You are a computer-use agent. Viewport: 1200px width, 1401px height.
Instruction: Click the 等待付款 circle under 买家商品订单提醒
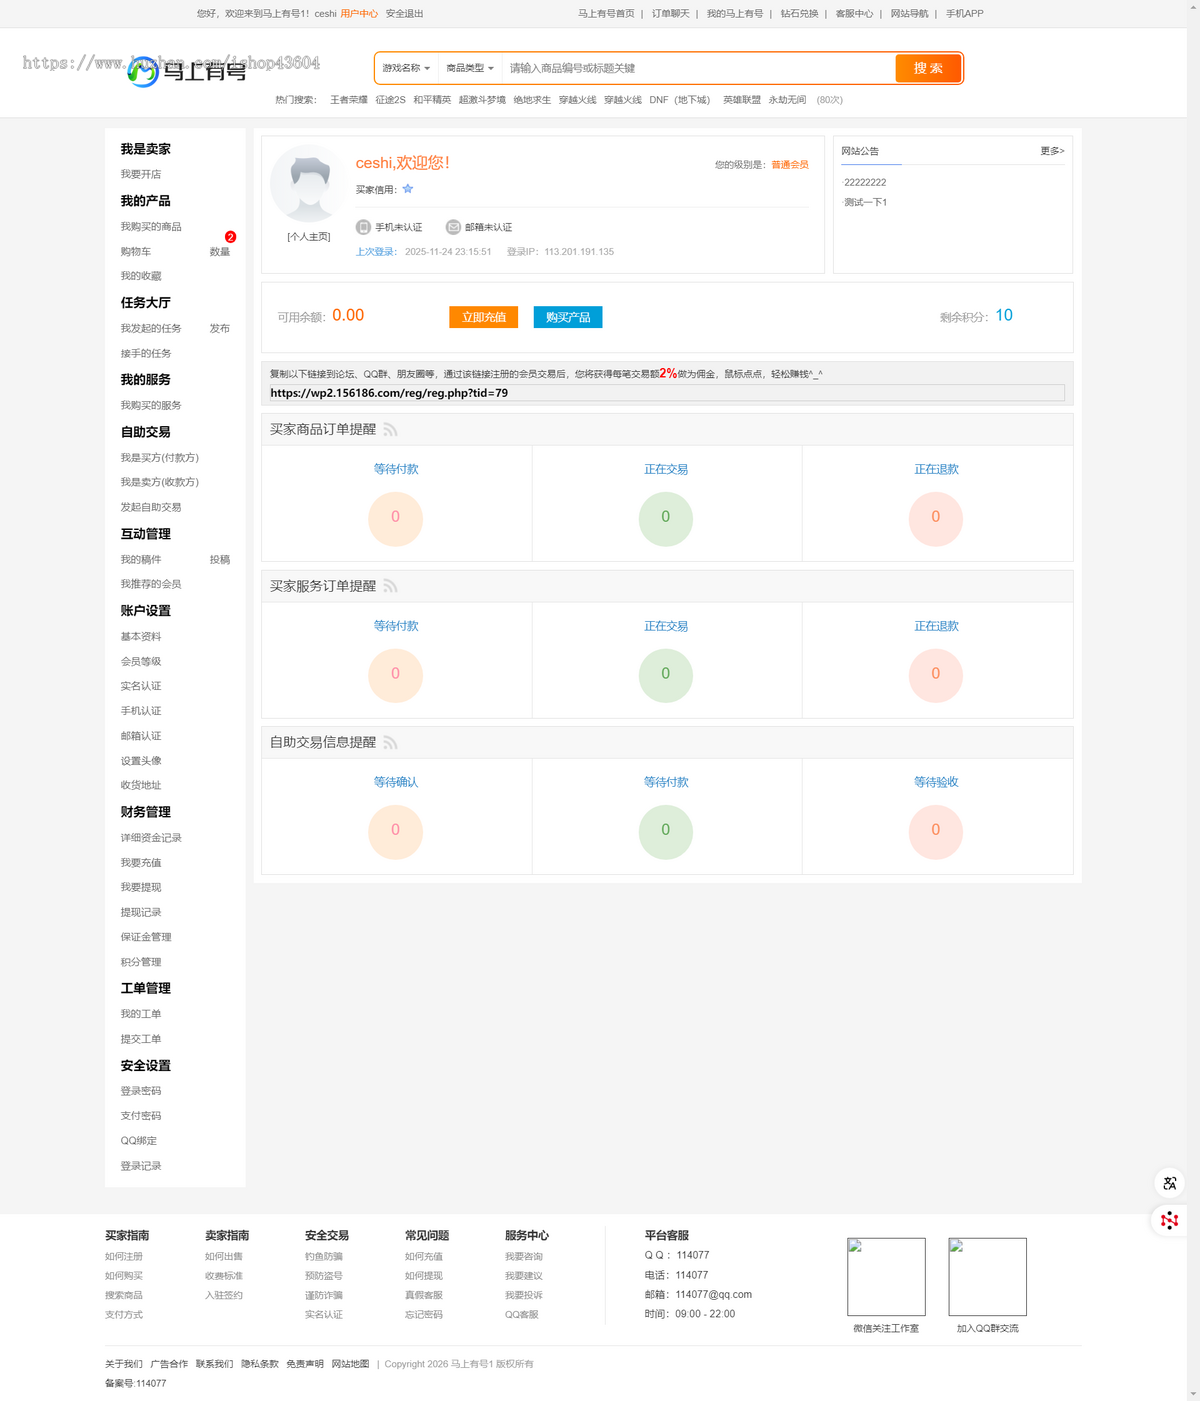(x=395, y=518)
